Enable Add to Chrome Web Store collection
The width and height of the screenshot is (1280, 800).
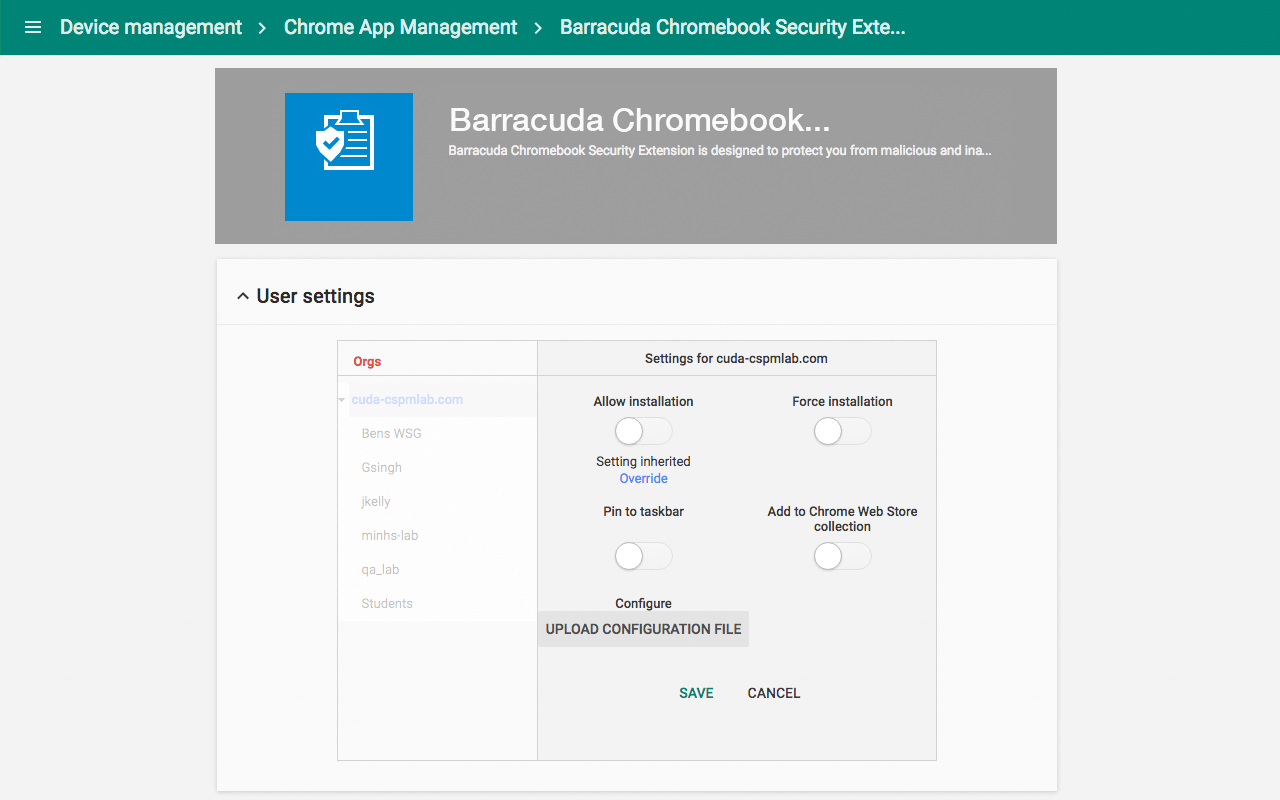click(842, 556)
